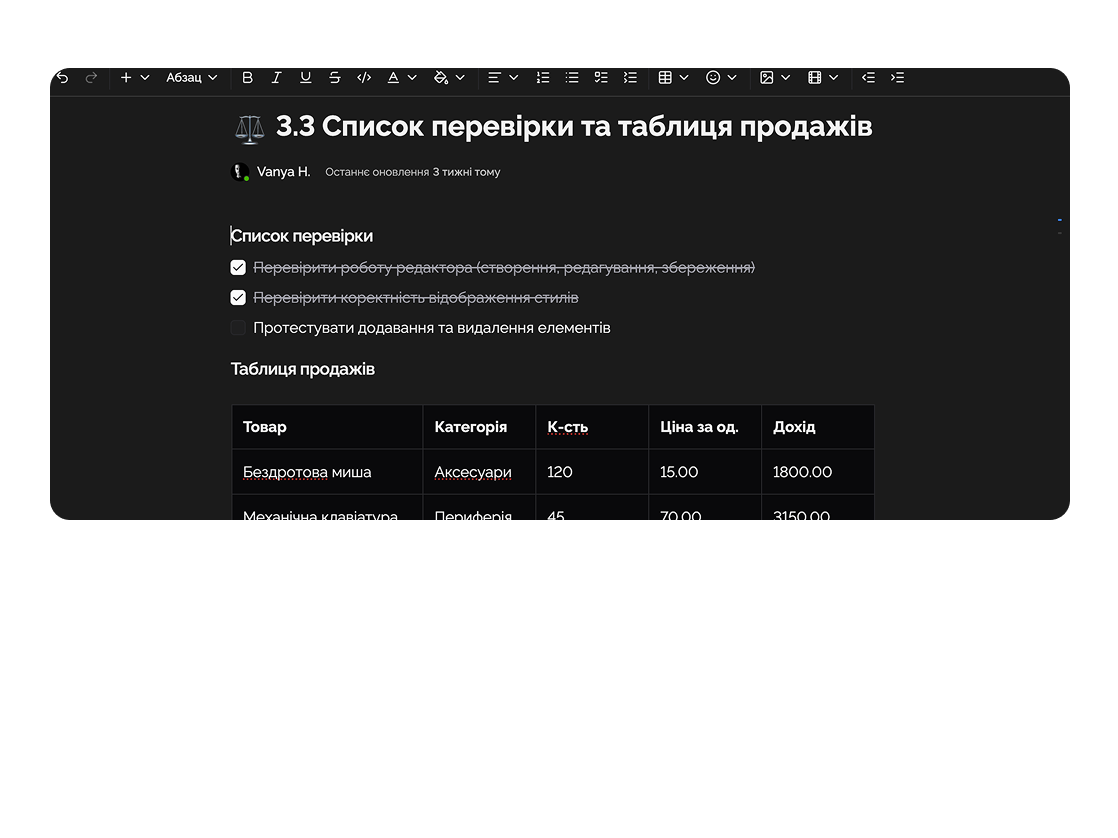
Task: Insert a bulleted list
Action: pyautogui.click(x=572, y=77)
